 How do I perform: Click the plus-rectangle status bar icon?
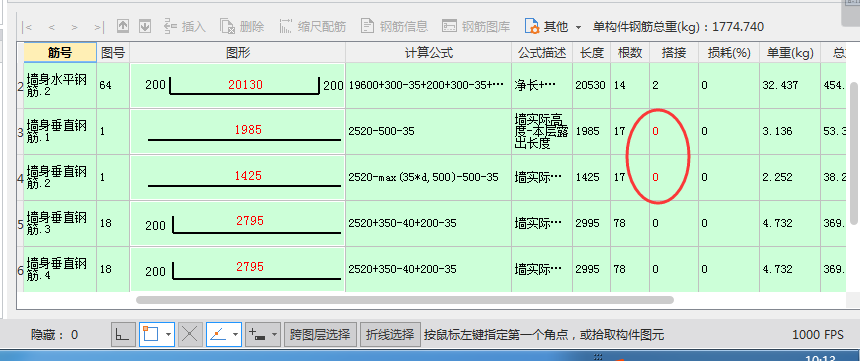[x=257, y=334]
